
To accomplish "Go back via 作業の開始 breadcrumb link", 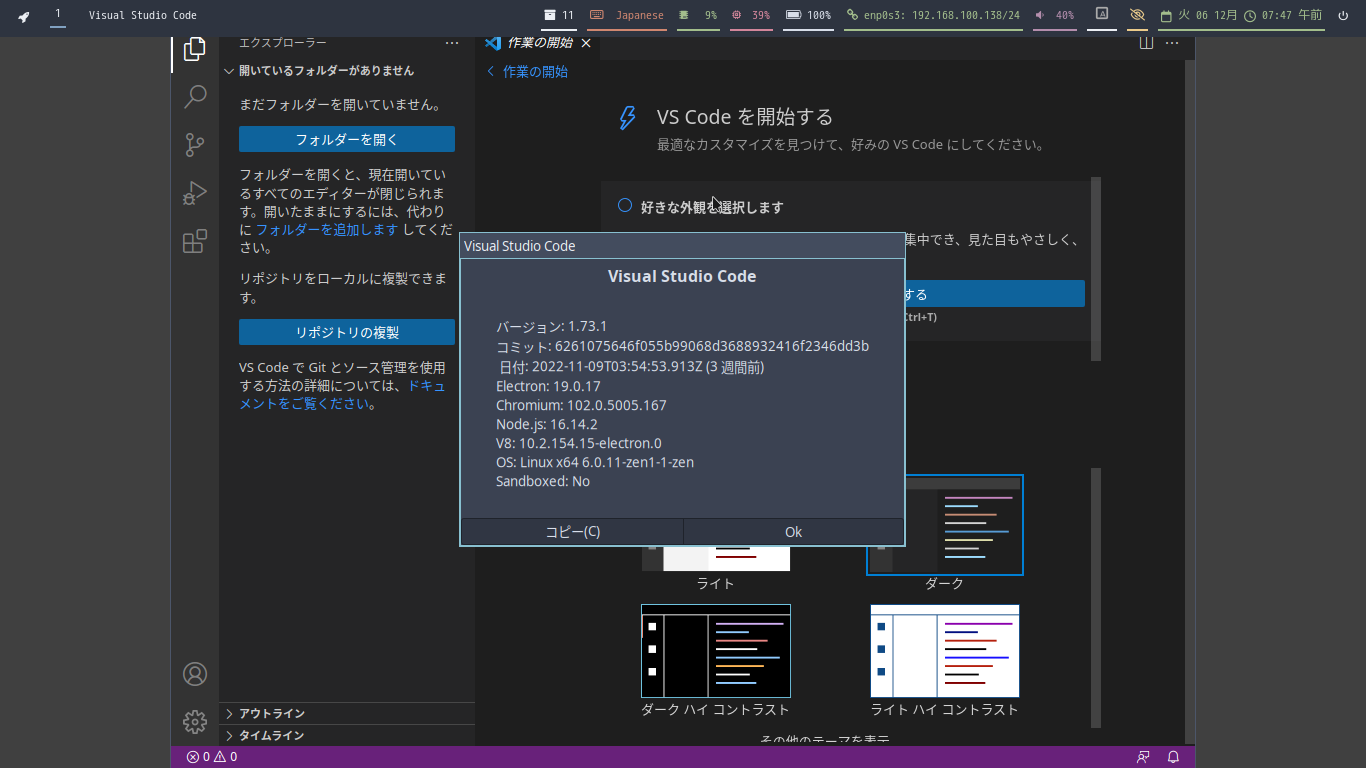I will pyautogui.click(x=527, y=71).
